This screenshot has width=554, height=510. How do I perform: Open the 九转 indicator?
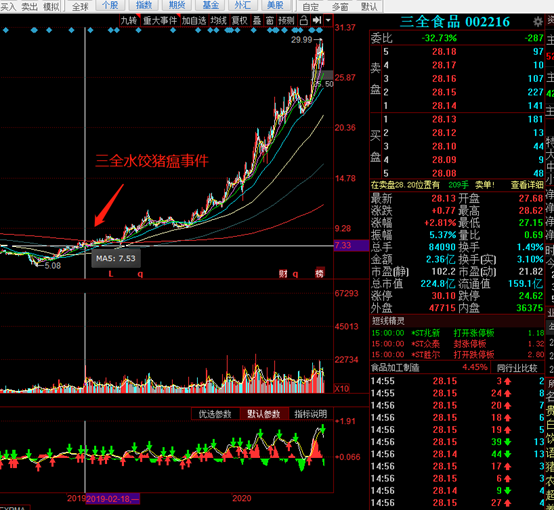point(129,20)
